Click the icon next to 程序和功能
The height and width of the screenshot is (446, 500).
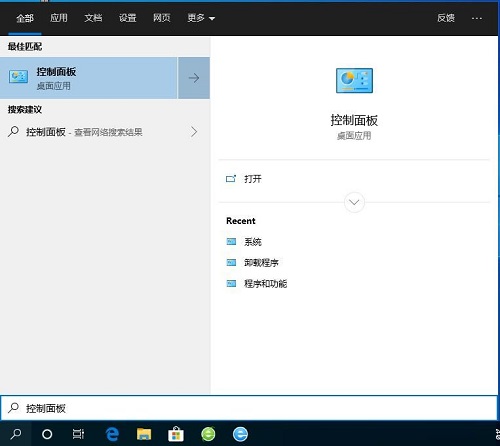click(x=231, y=284)
